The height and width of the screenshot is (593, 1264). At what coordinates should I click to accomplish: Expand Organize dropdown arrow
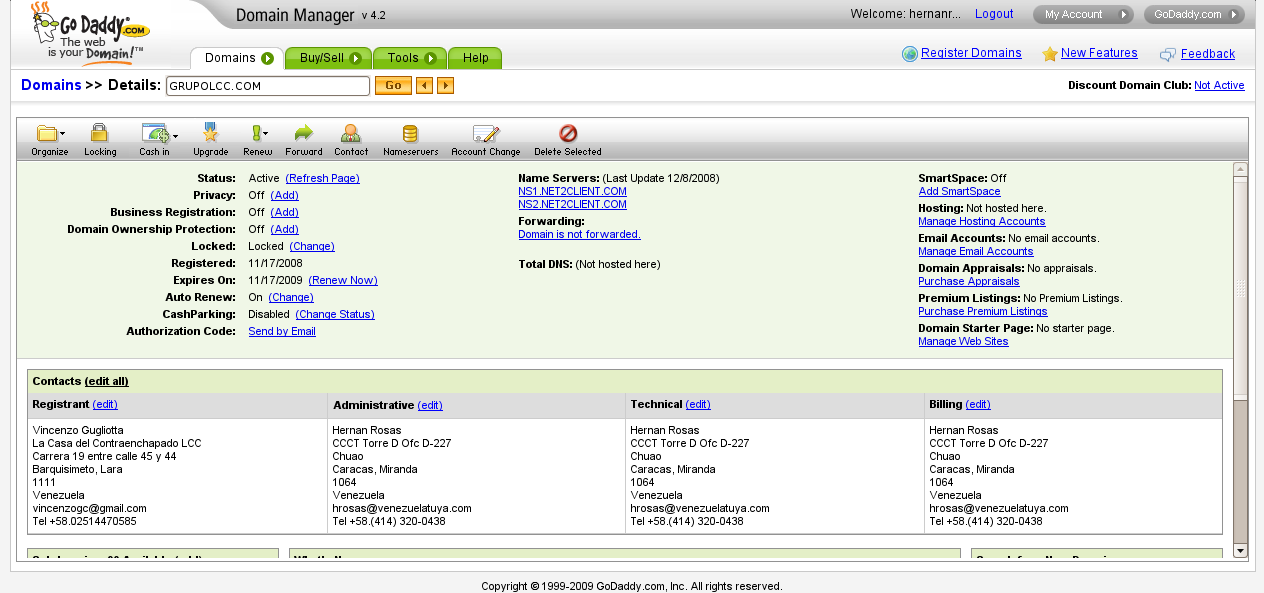[x=63, y=134]
